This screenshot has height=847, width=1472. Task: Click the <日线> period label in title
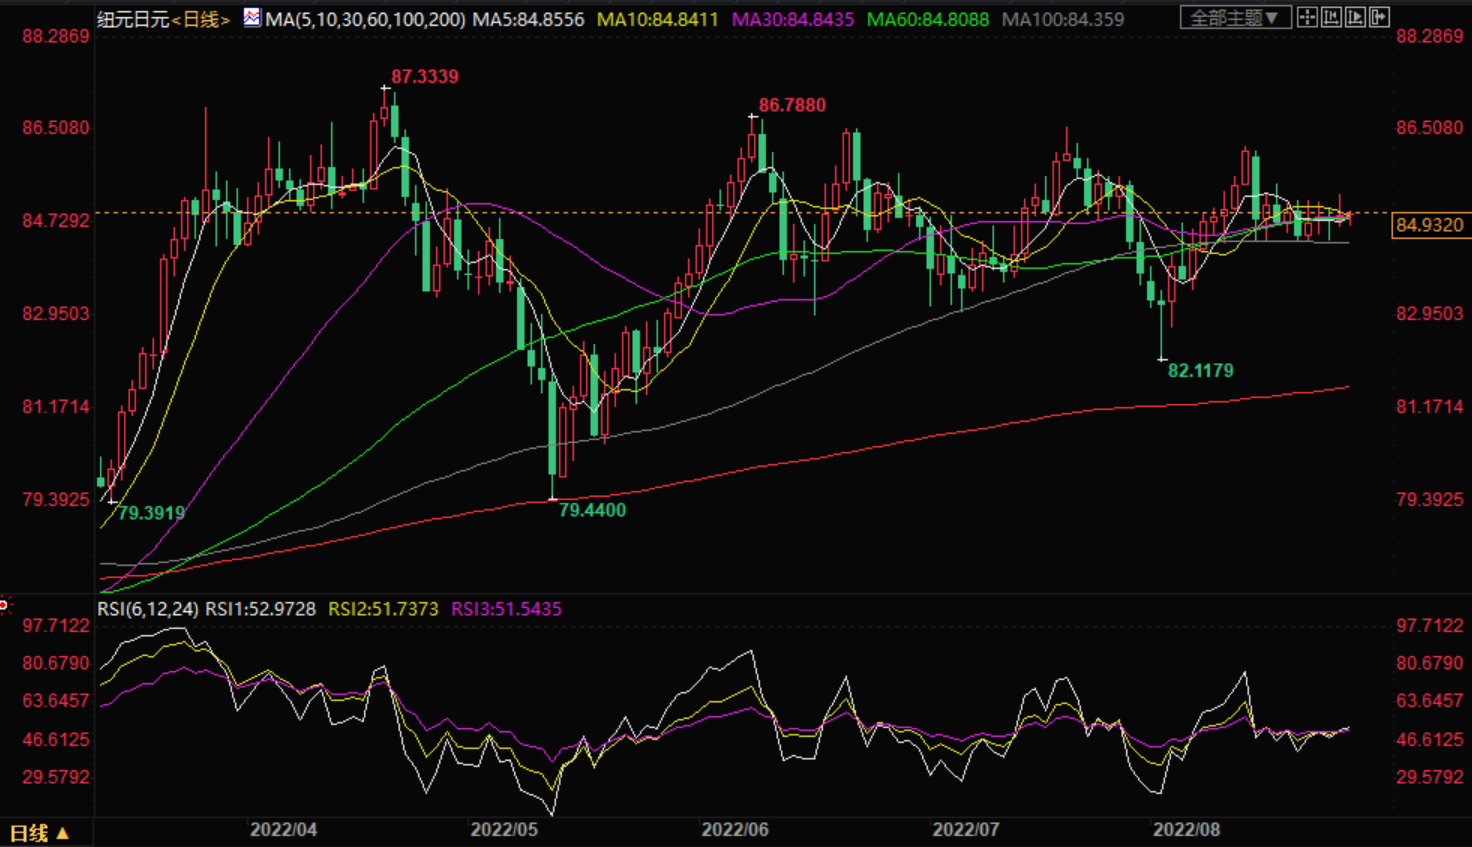[203, 20]
